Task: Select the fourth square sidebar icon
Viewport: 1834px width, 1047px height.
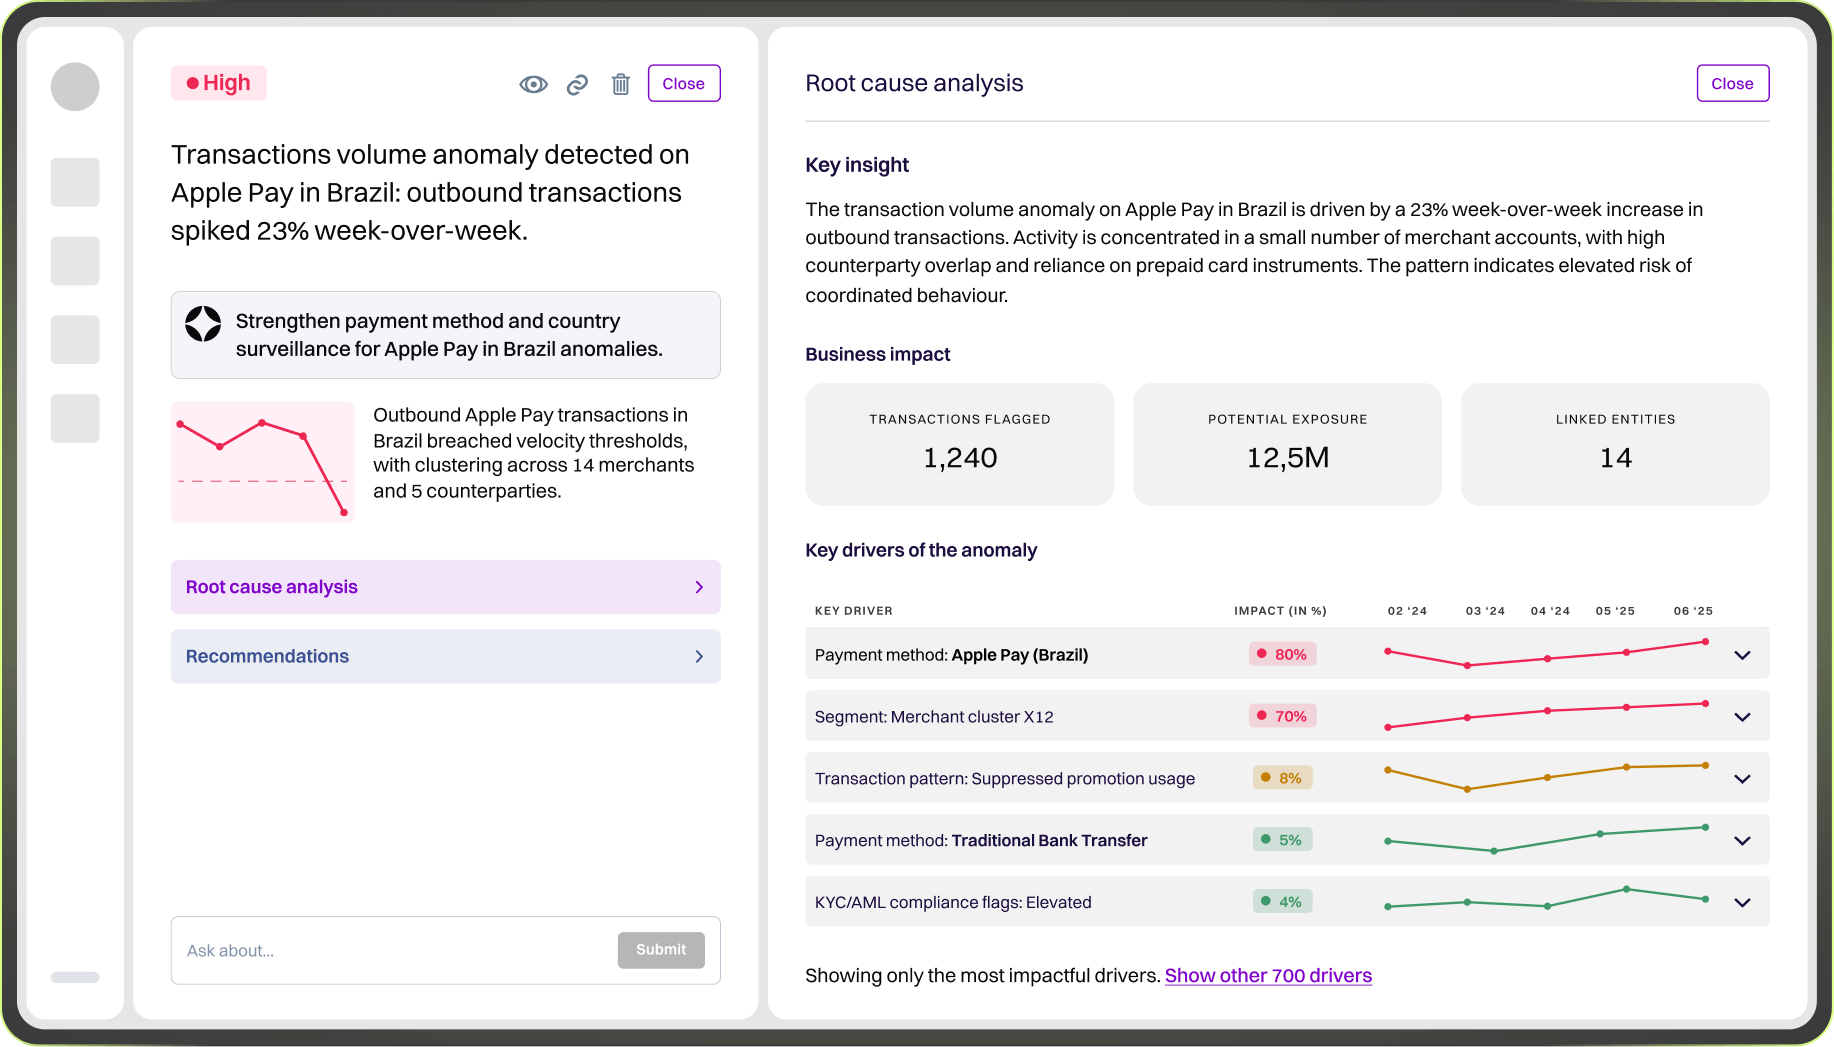Action: click(x=75, y=418)
